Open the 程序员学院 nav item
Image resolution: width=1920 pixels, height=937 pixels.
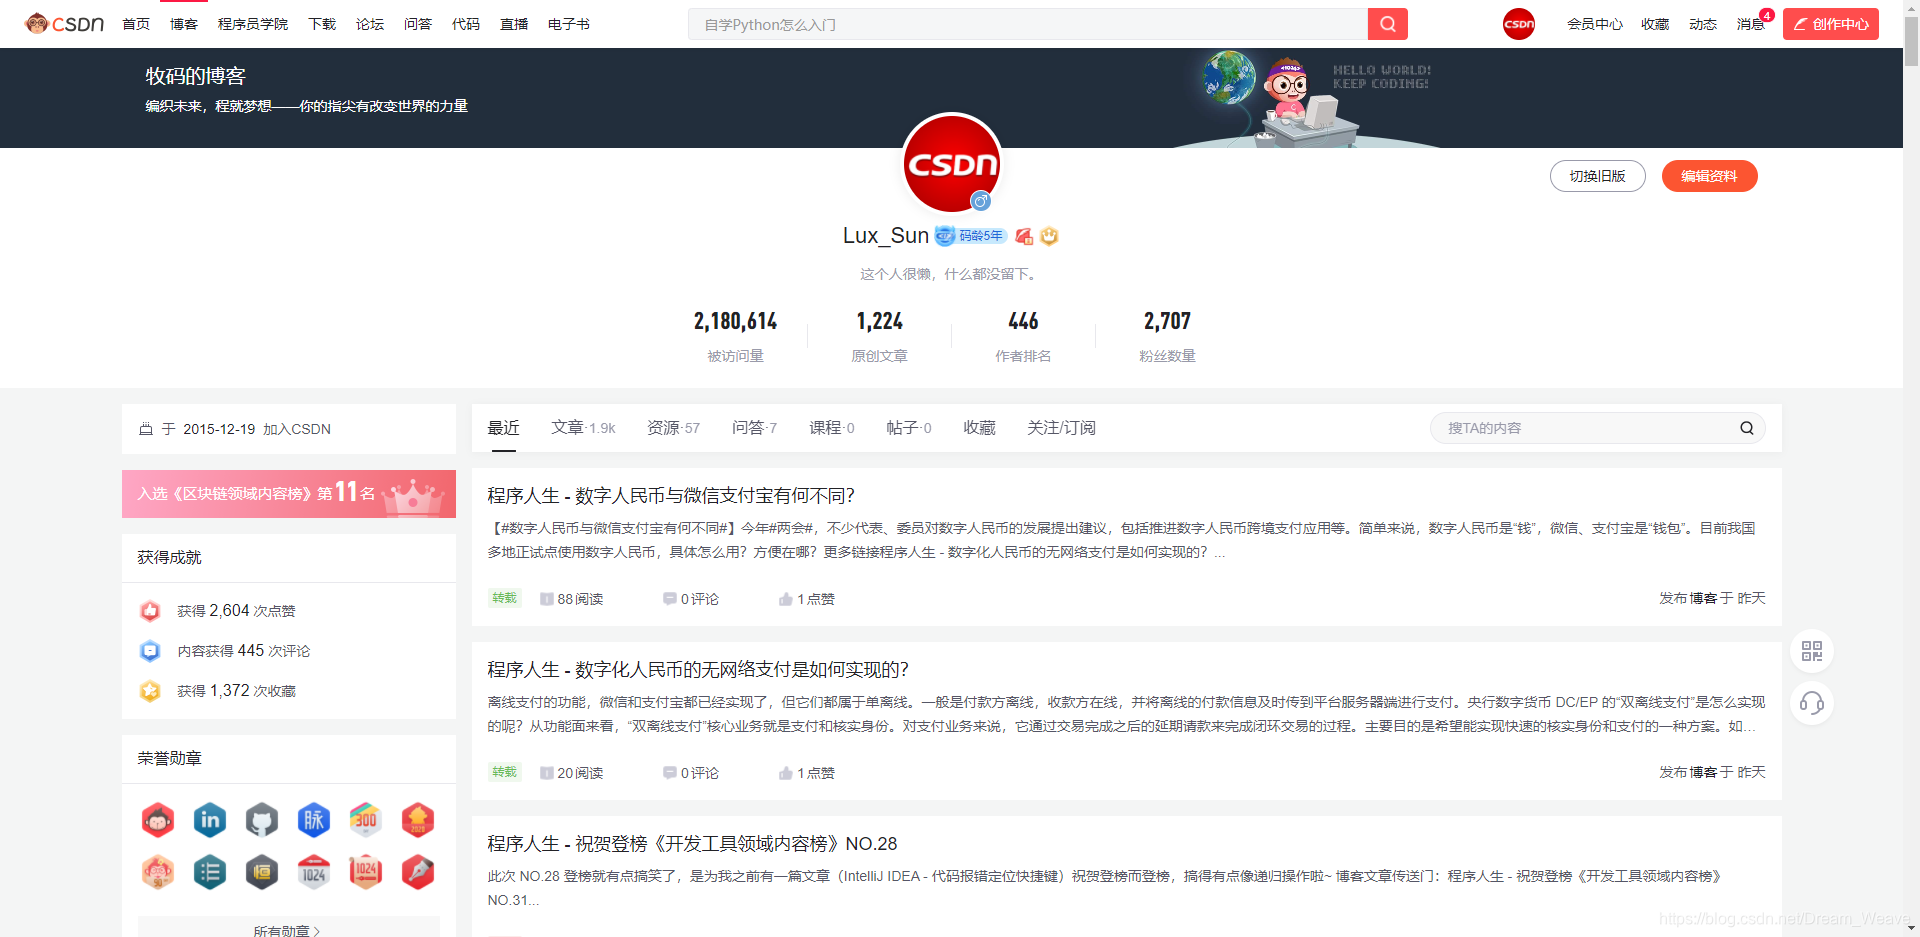point(253,24)
